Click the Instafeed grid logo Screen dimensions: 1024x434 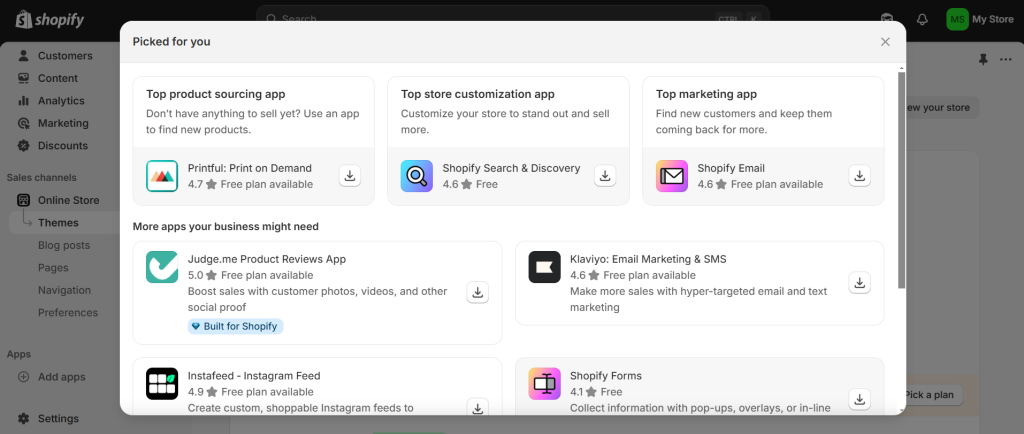point(162,384)
